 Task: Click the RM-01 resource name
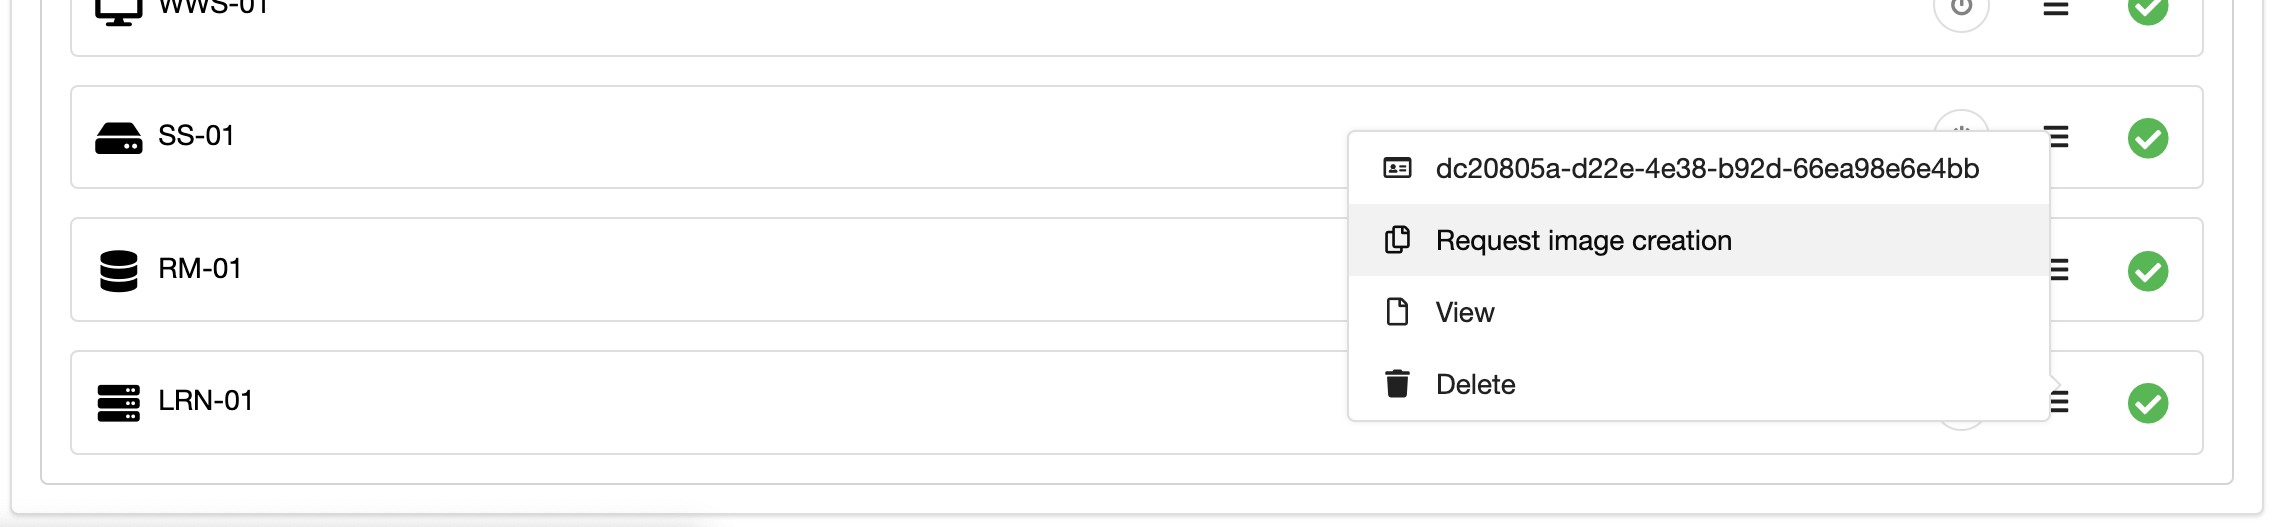coord(200,268)
